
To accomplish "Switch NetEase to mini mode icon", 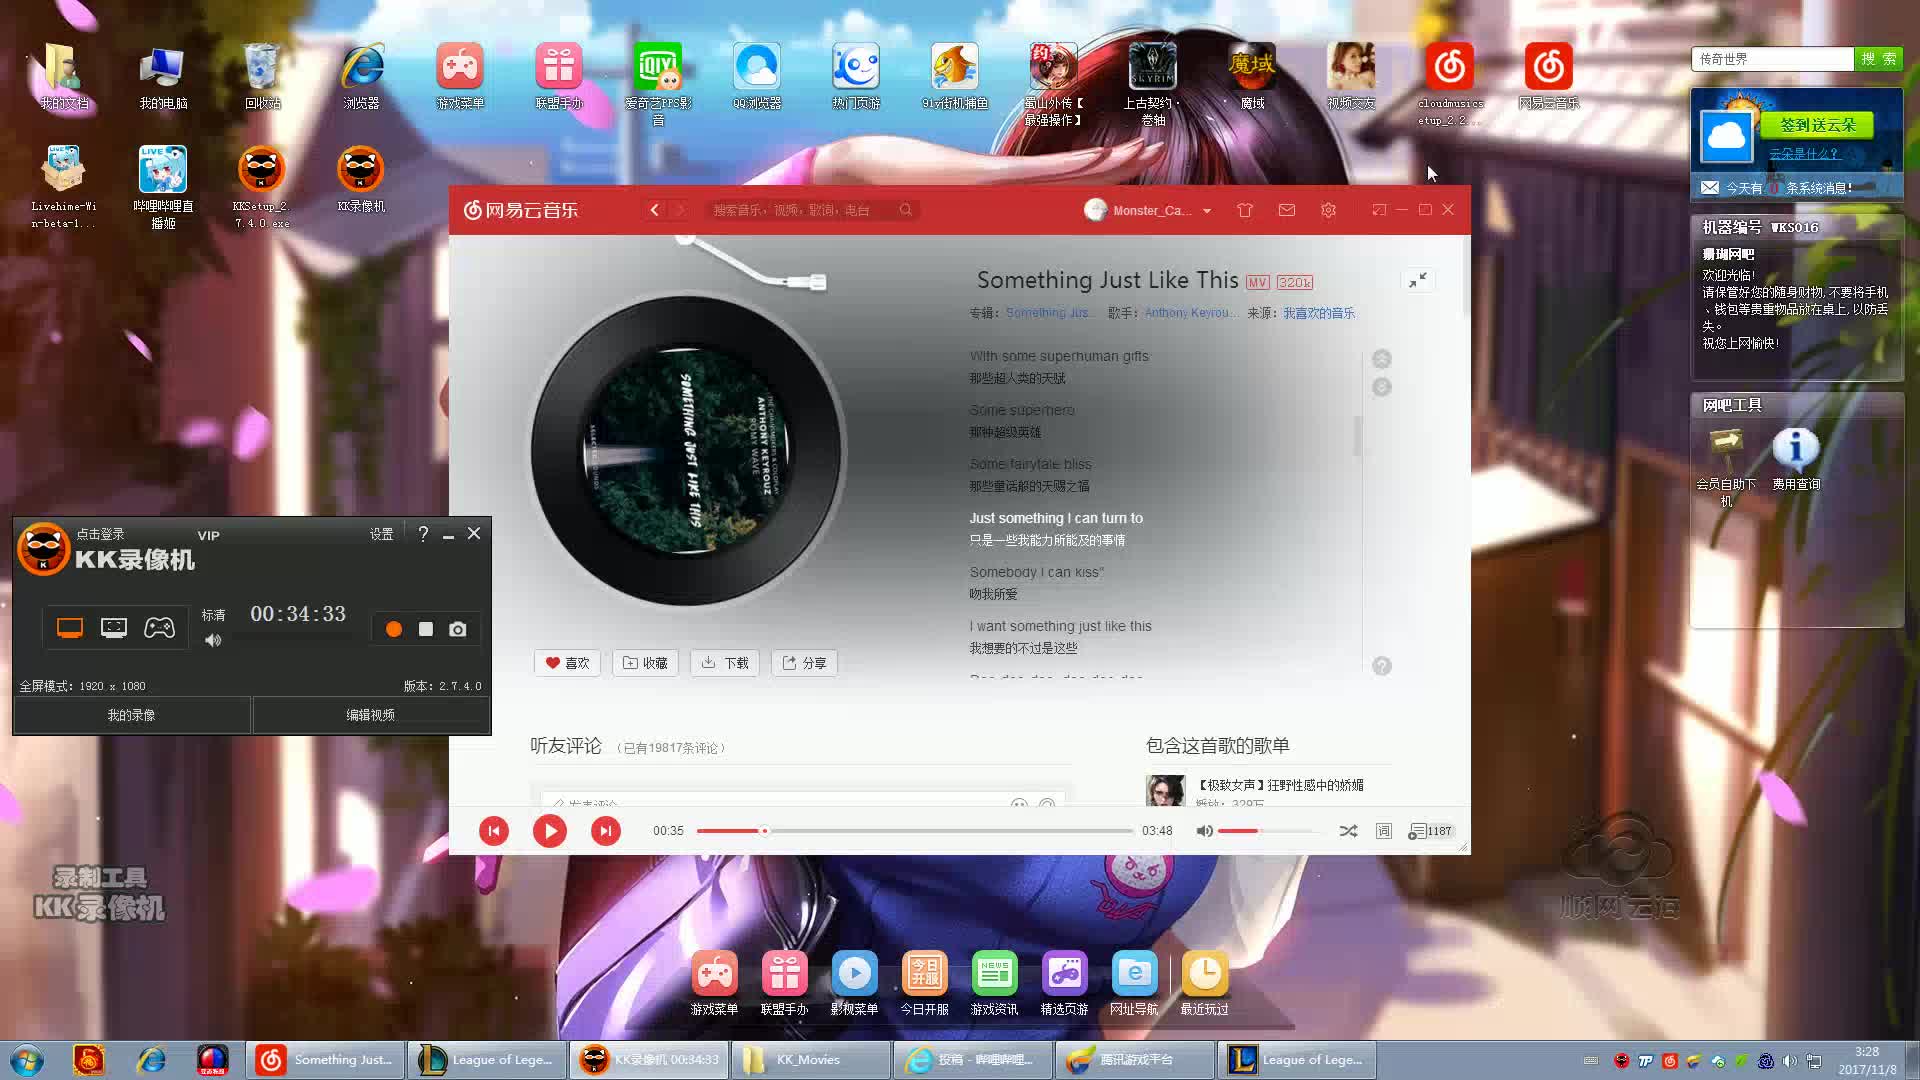I will 1379,210.
